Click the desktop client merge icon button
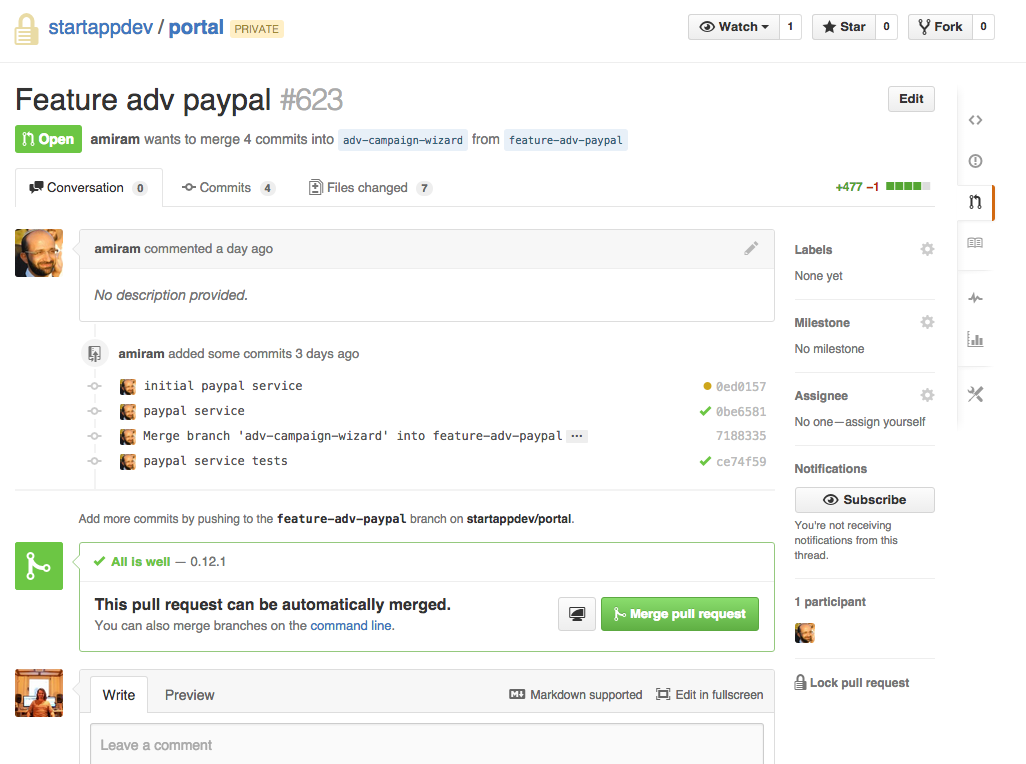The image size is (1026, 764). pyautogui.click(x=577, y=614)
